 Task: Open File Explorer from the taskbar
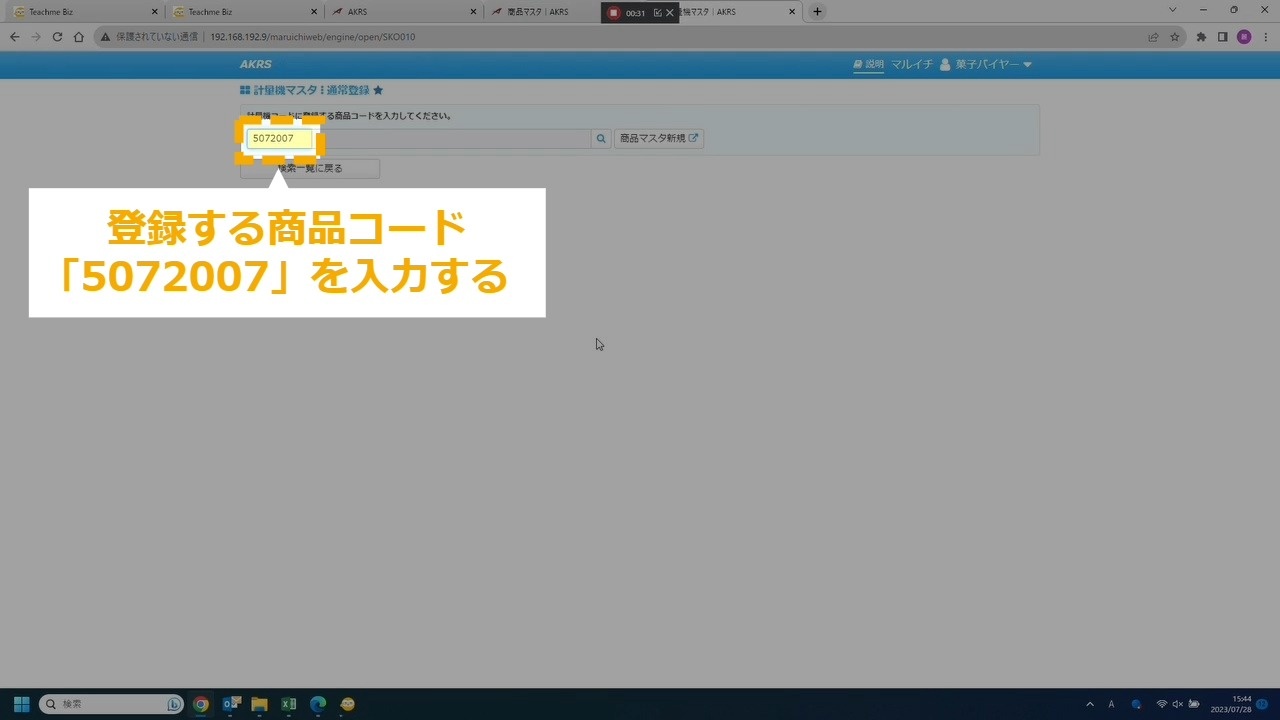tap(259, 704)
